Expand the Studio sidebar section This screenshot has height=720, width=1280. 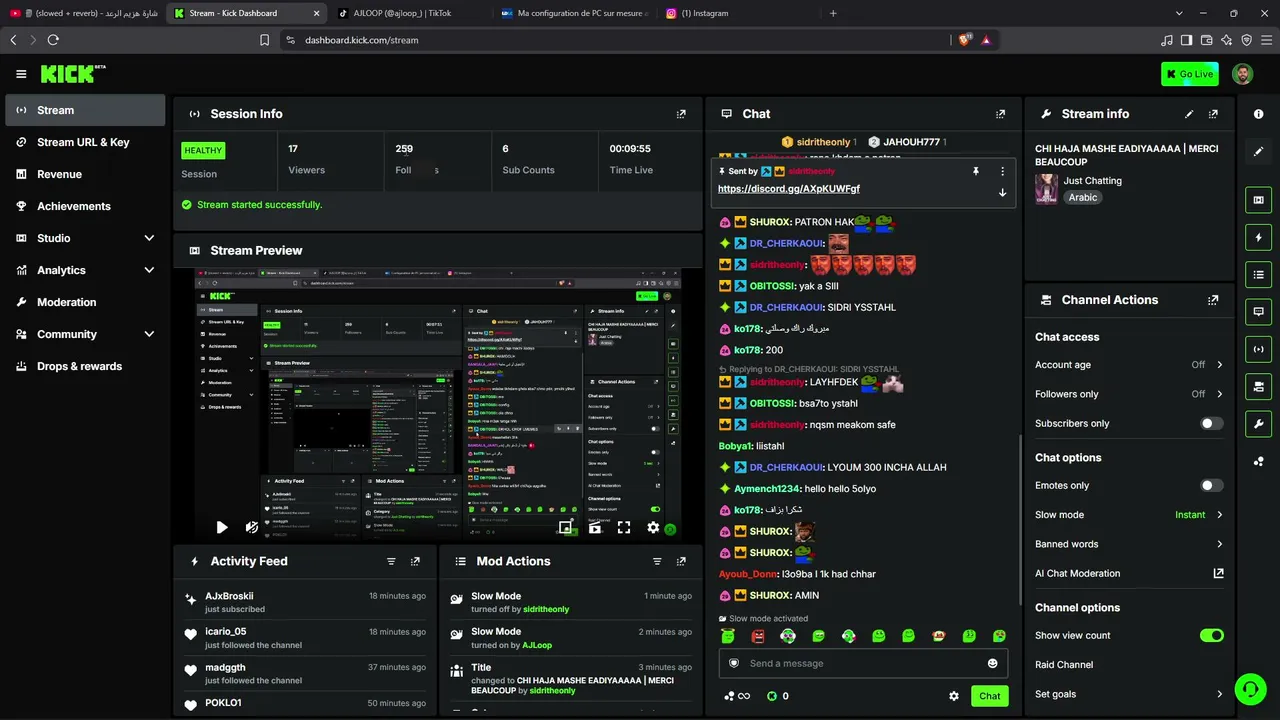coord(149,238)
